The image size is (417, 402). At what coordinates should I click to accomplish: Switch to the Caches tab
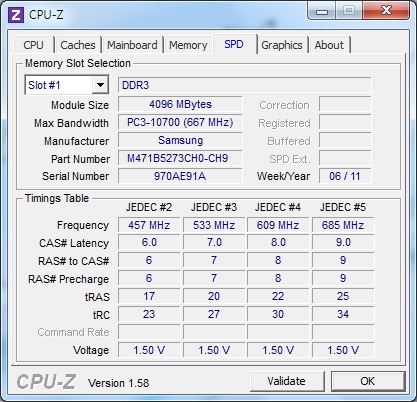click(78, 45)
